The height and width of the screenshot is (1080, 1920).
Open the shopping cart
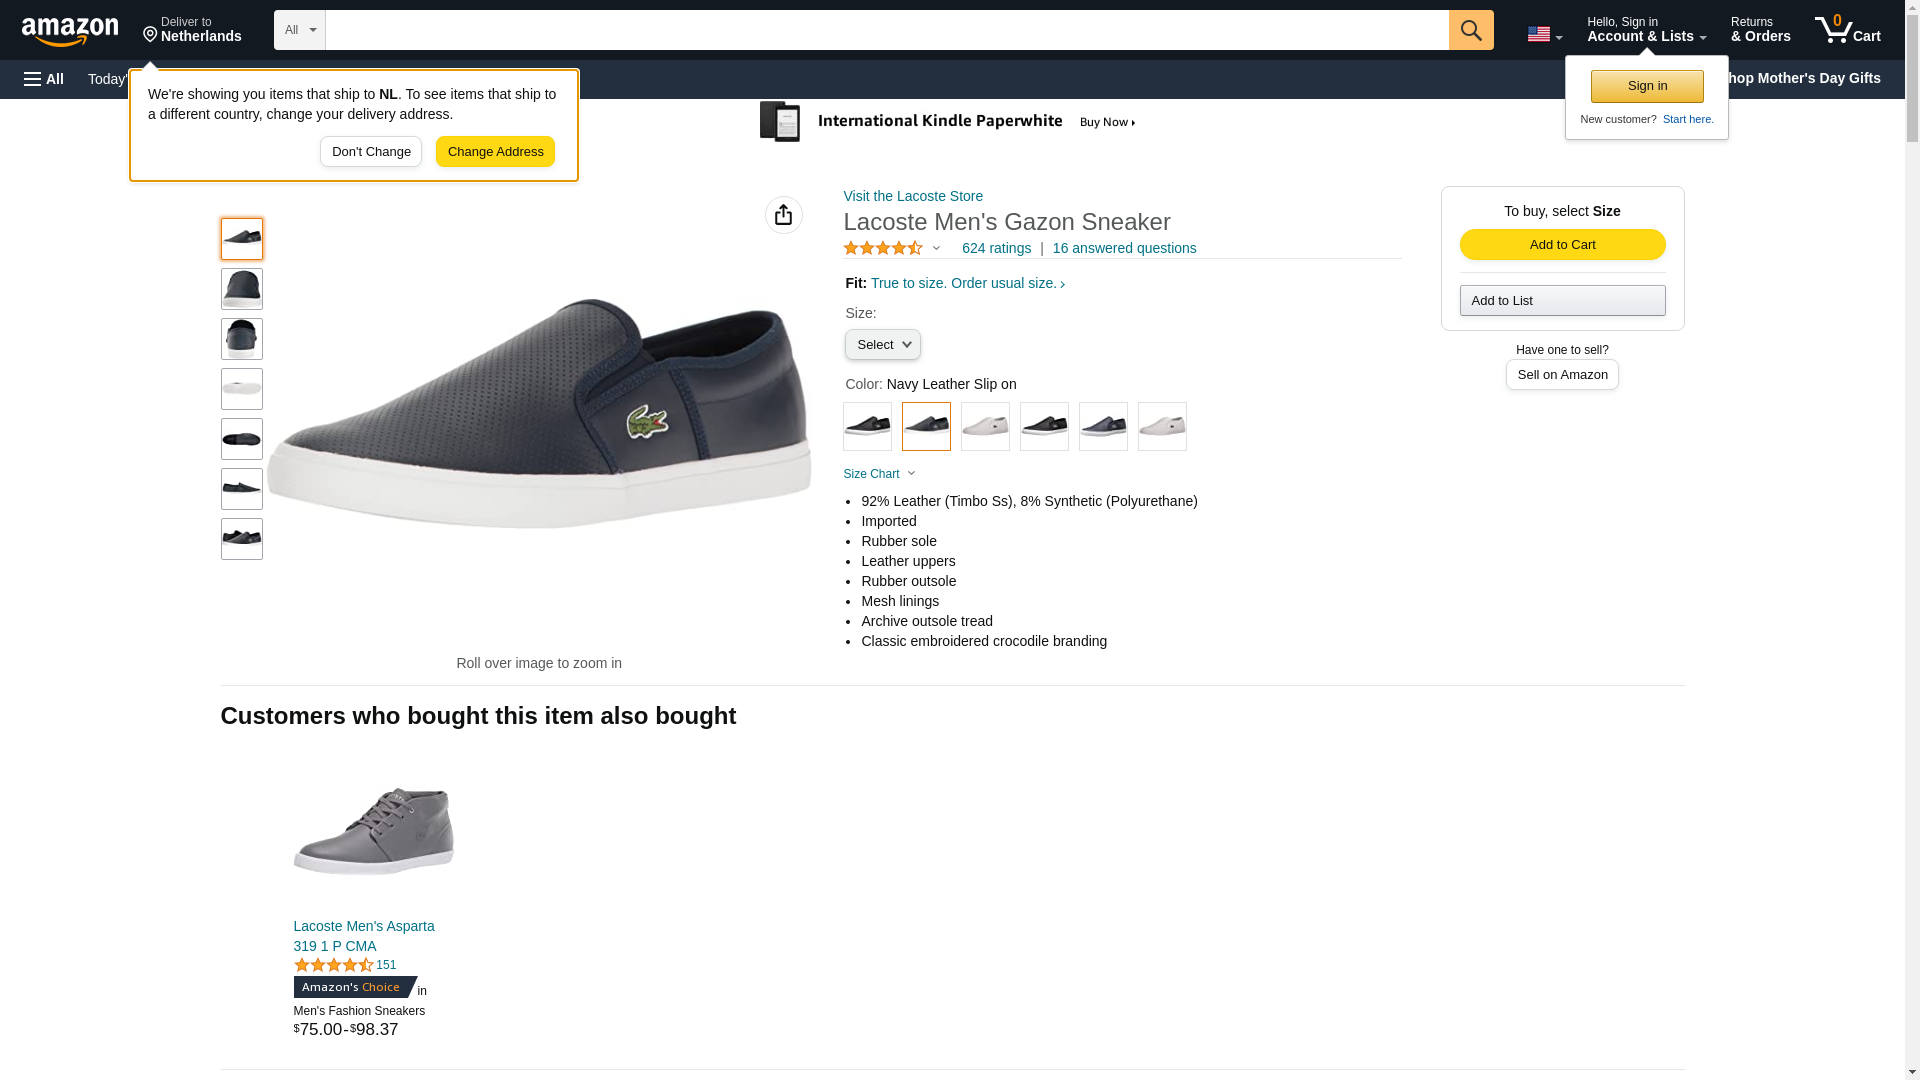point(1847,30)
